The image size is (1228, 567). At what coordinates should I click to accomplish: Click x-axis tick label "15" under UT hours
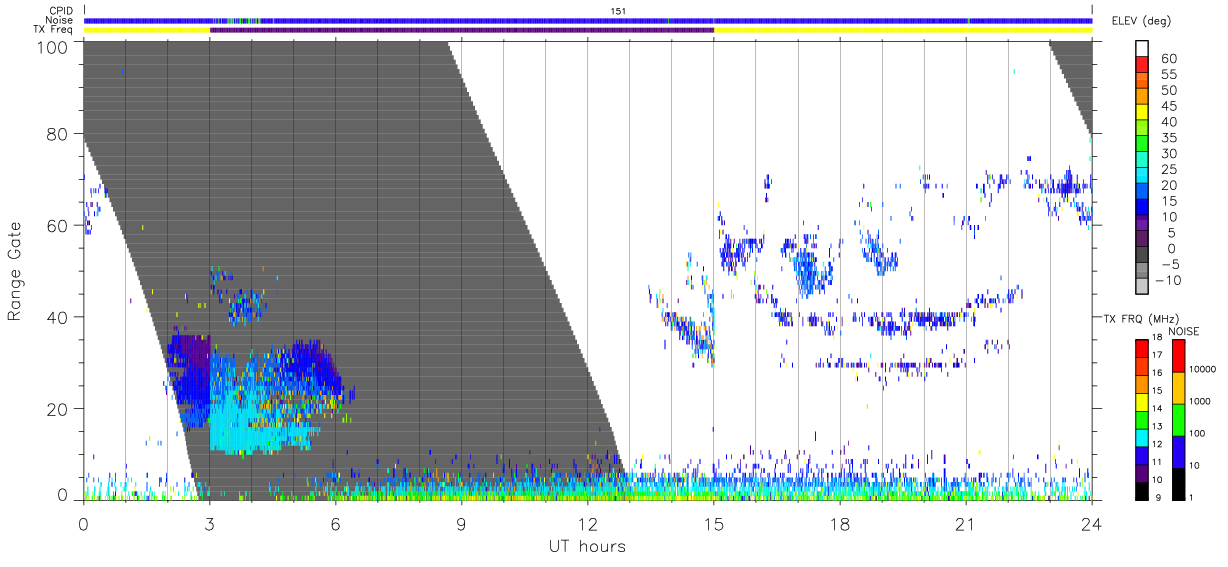pos(713,523)
